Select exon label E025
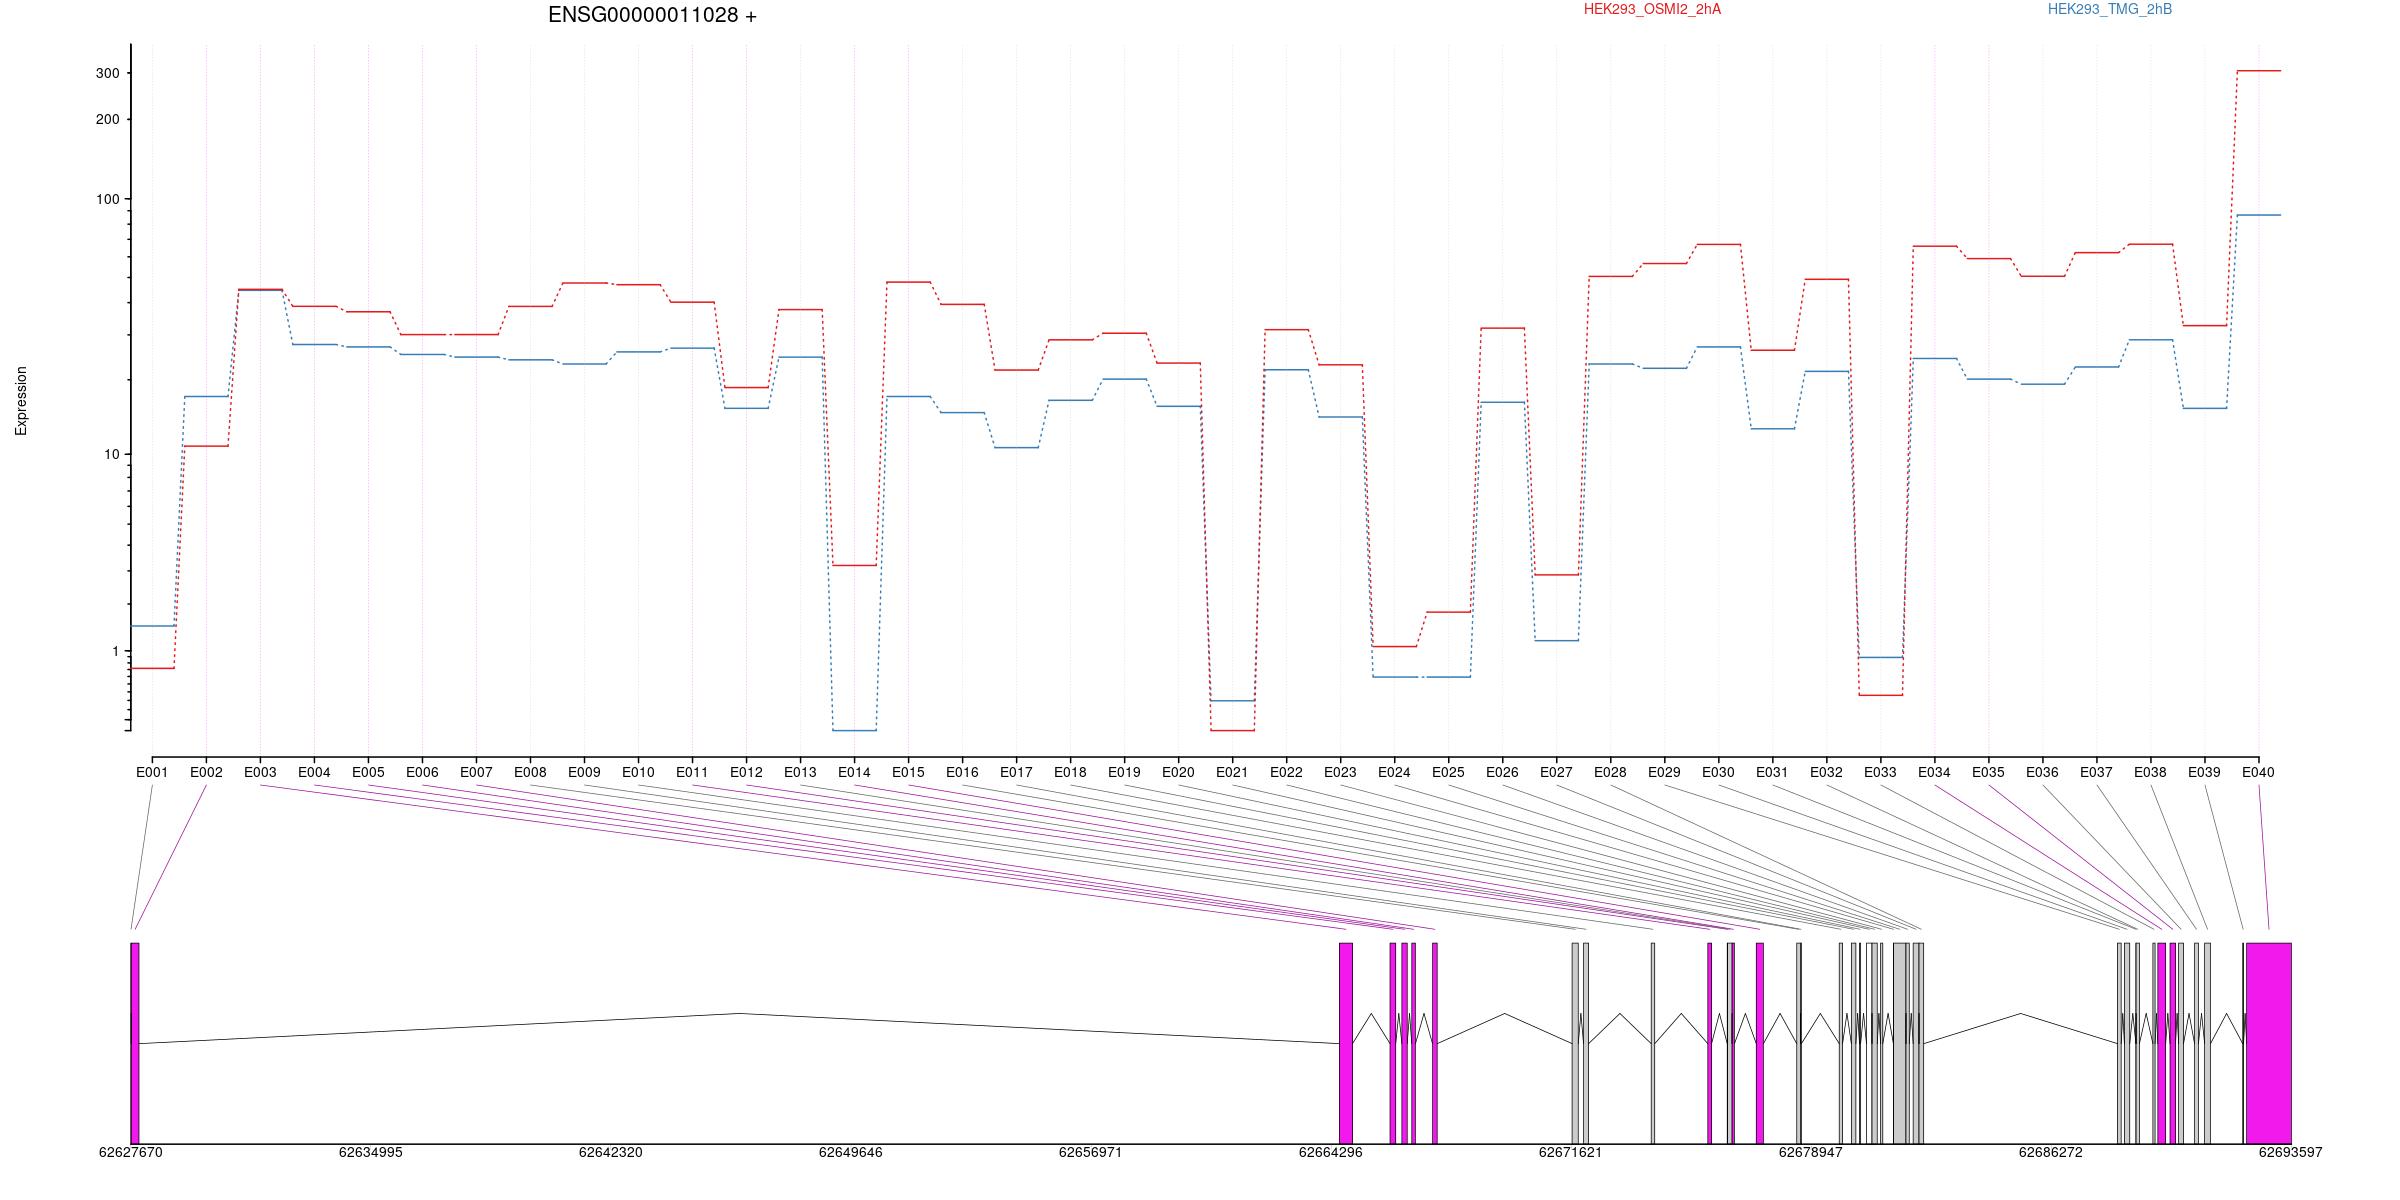The height and width of the screenshot is (1200, 2400). (x=1448, y=772)
